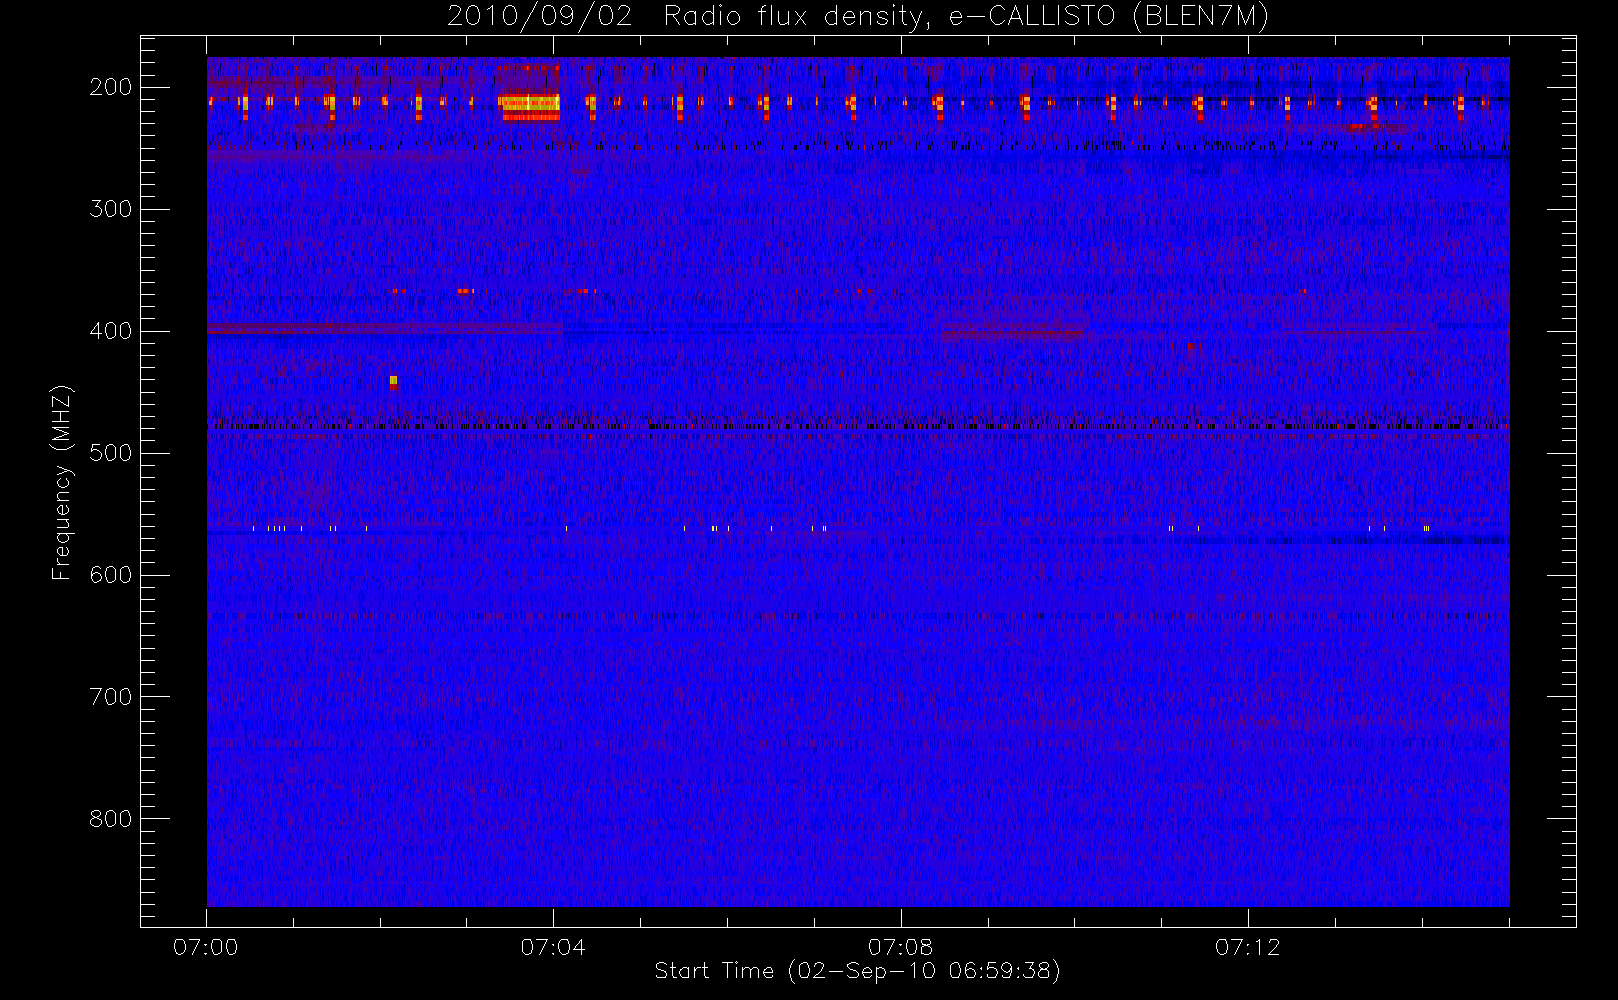Click the 07:00 time tick label

[x=206, y=947]
